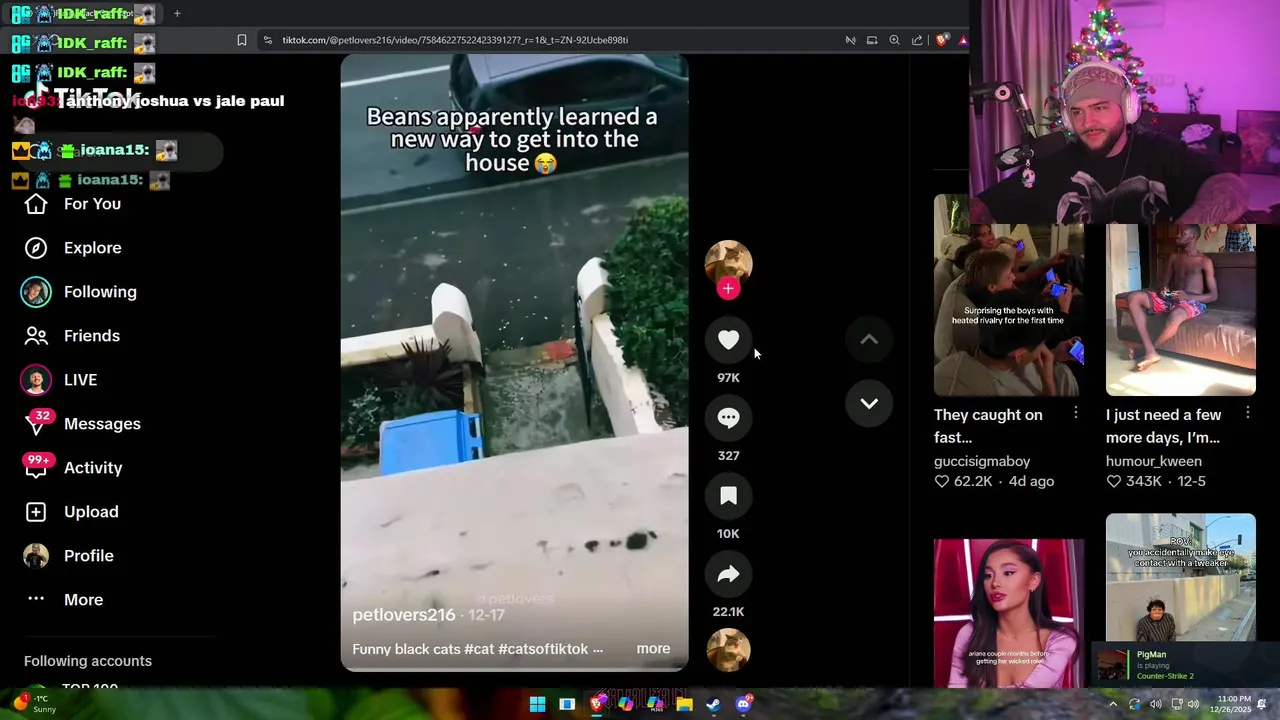Click the zoom magnifier in address bar
1280x720 pixels.
[895, 40]
